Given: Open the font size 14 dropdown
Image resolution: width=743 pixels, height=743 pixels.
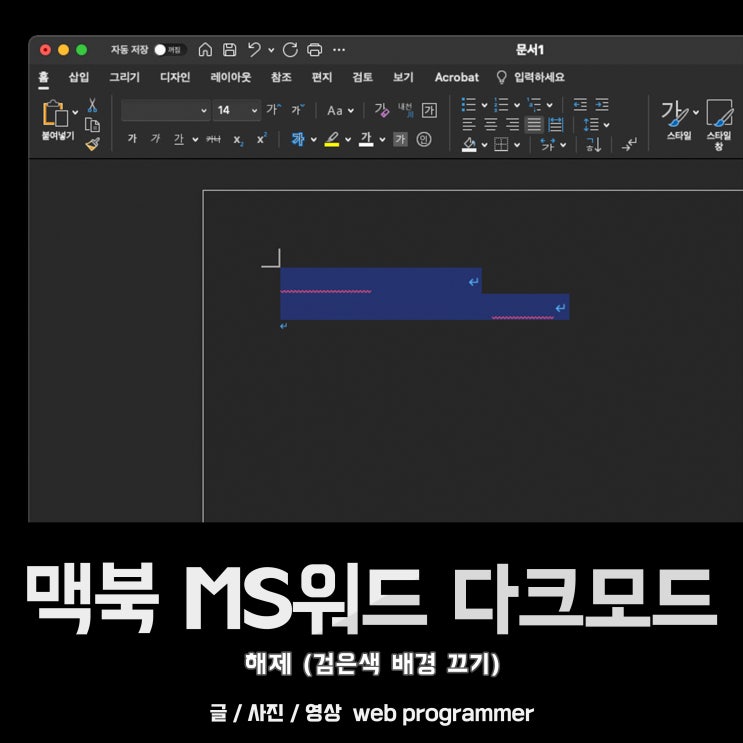Looking at the screenshot, I should click(x=254, y=111).
